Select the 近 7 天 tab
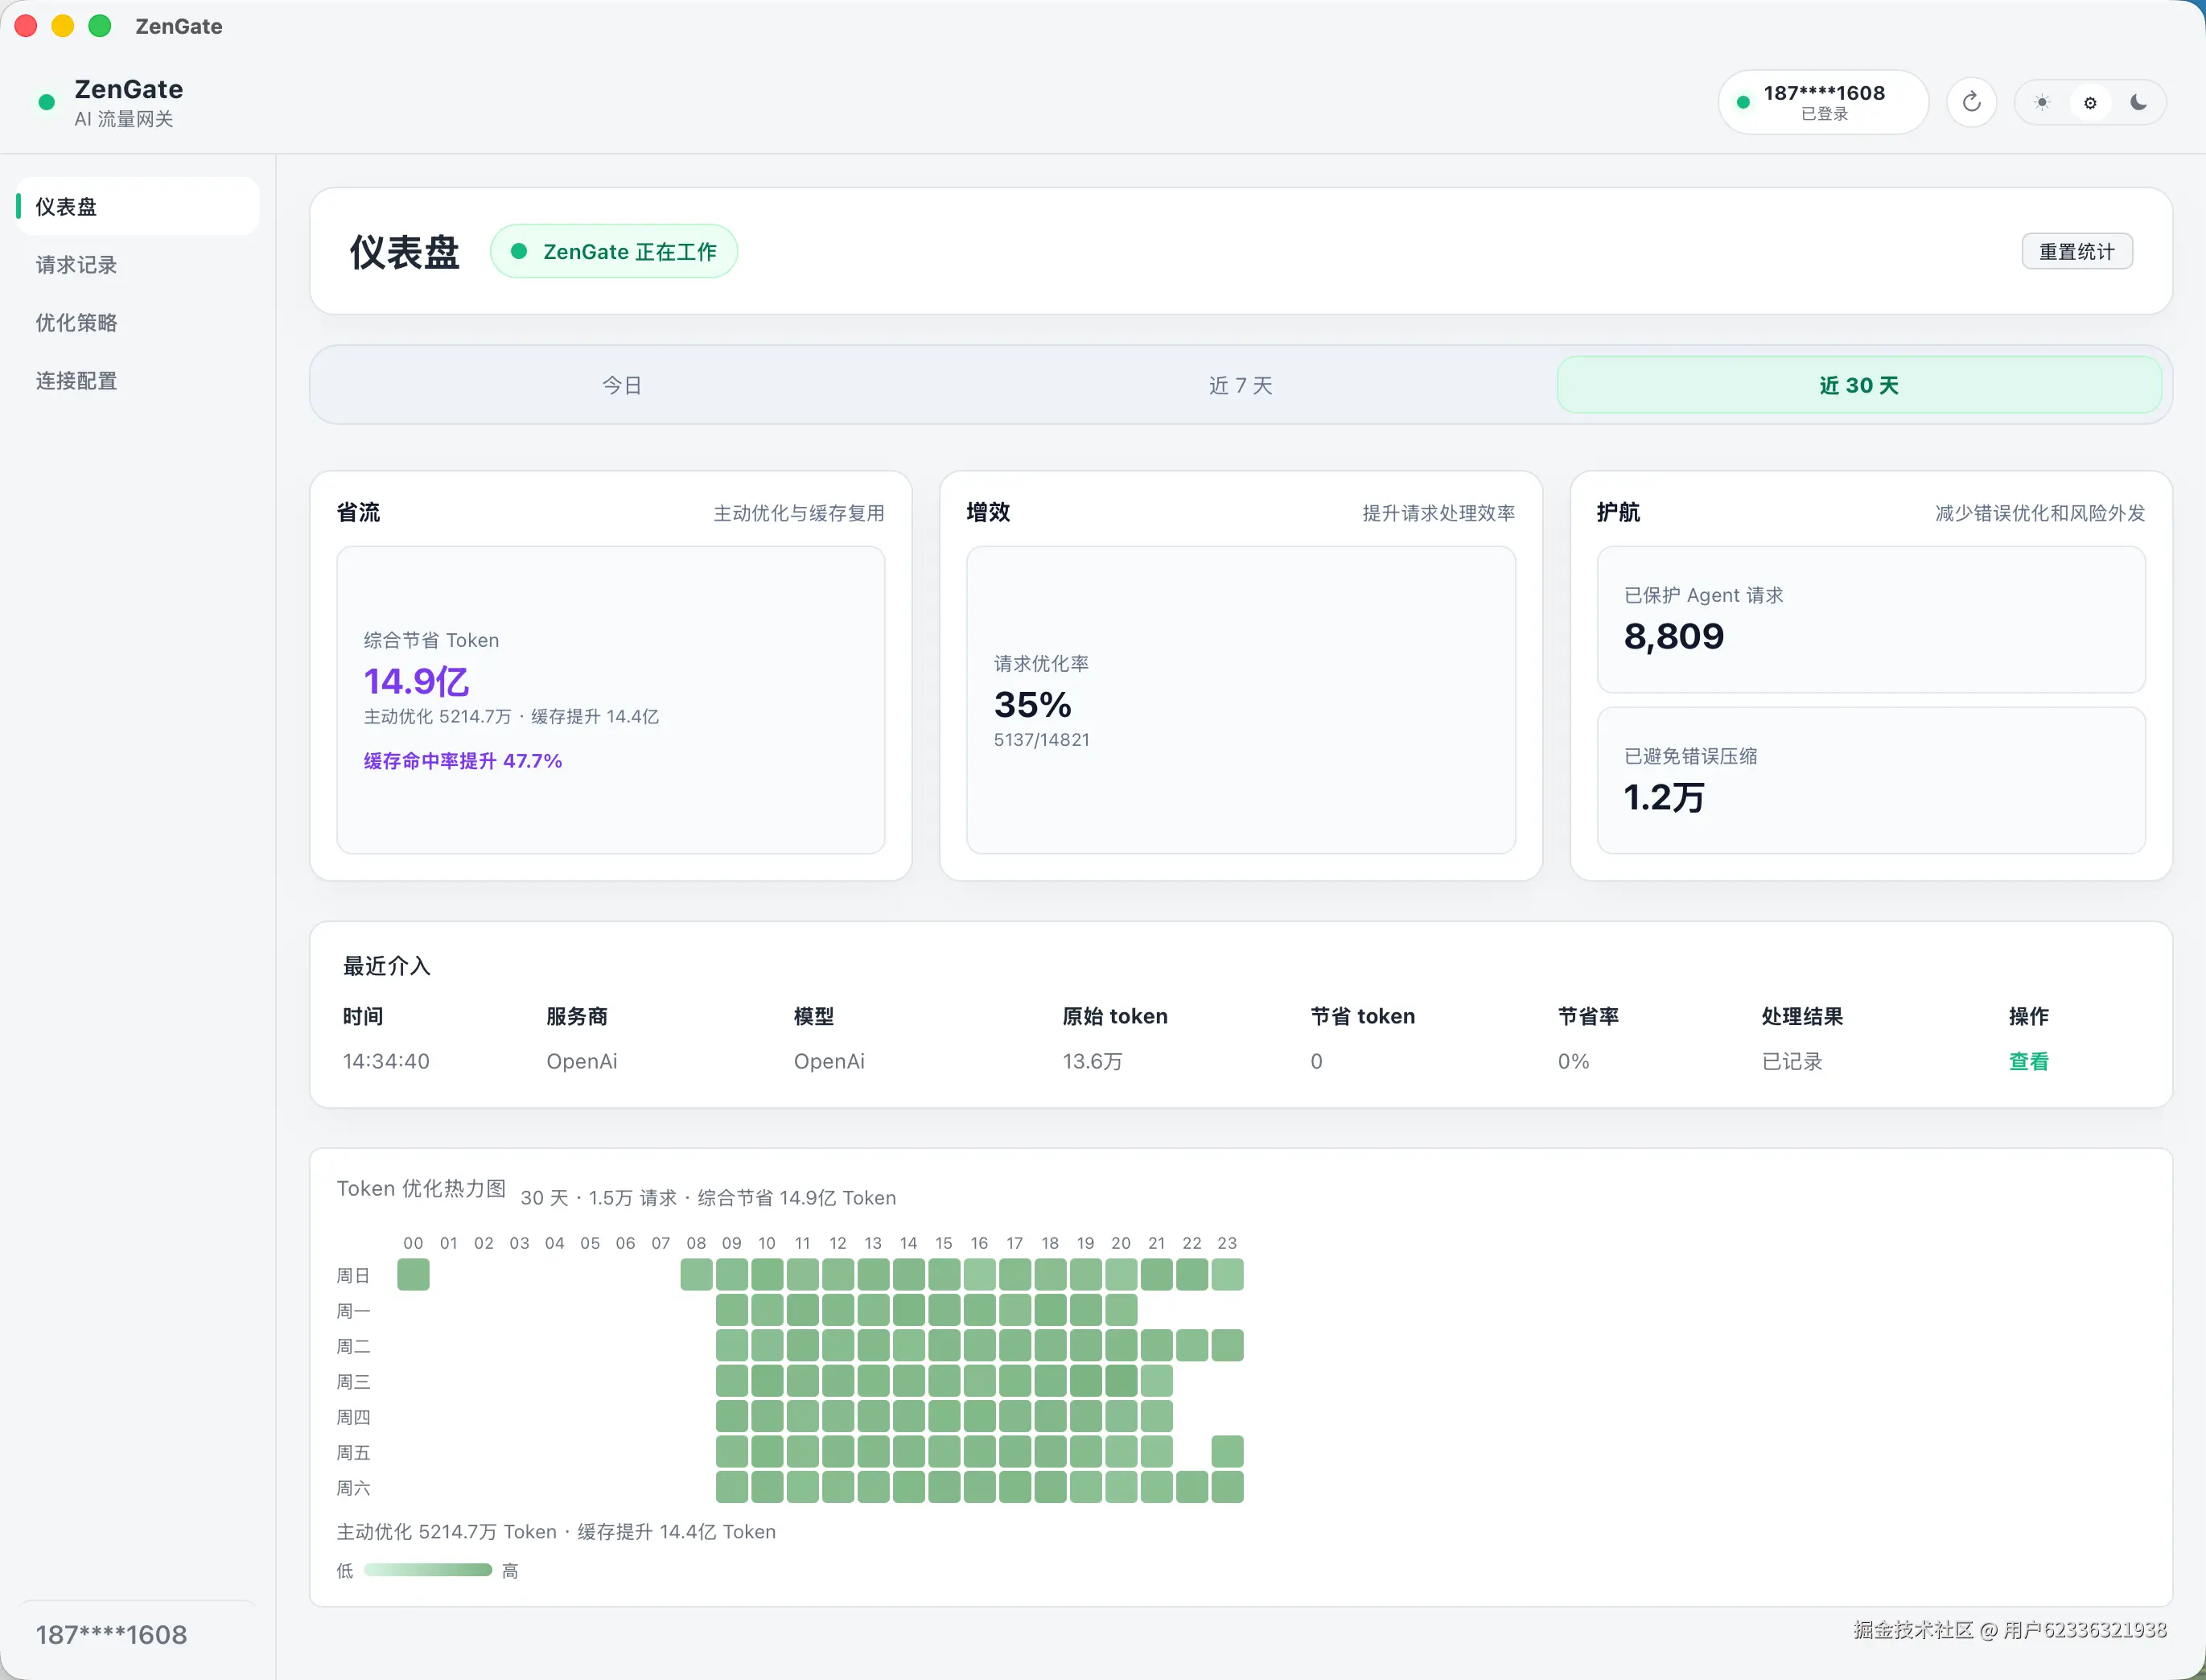2206x1680 pixels. coord(1240,385)
